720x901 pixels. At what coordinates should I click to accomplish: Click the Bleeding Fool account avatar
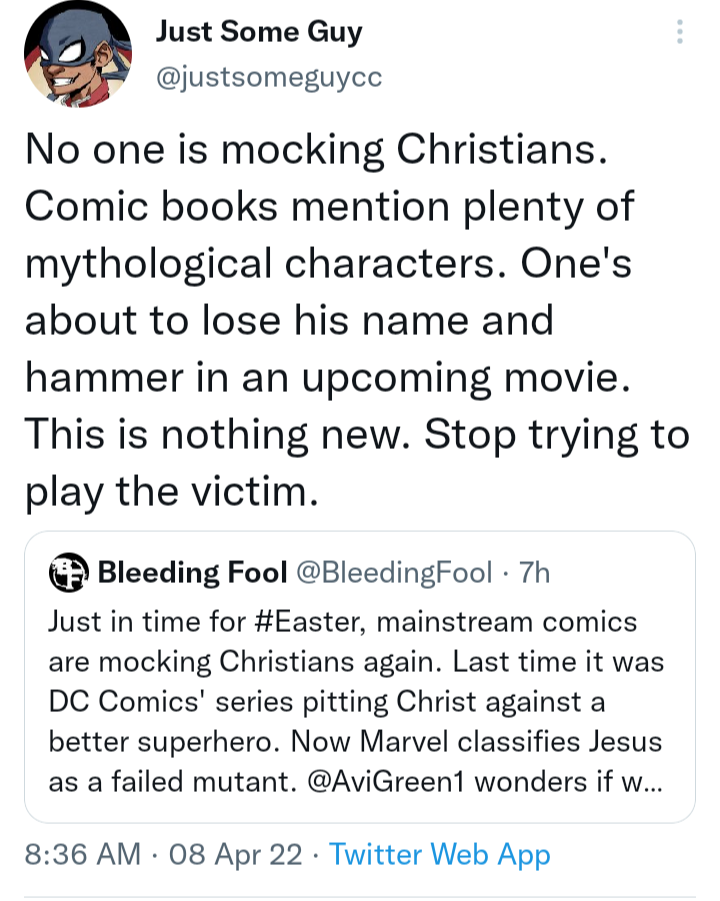point(68,572)
